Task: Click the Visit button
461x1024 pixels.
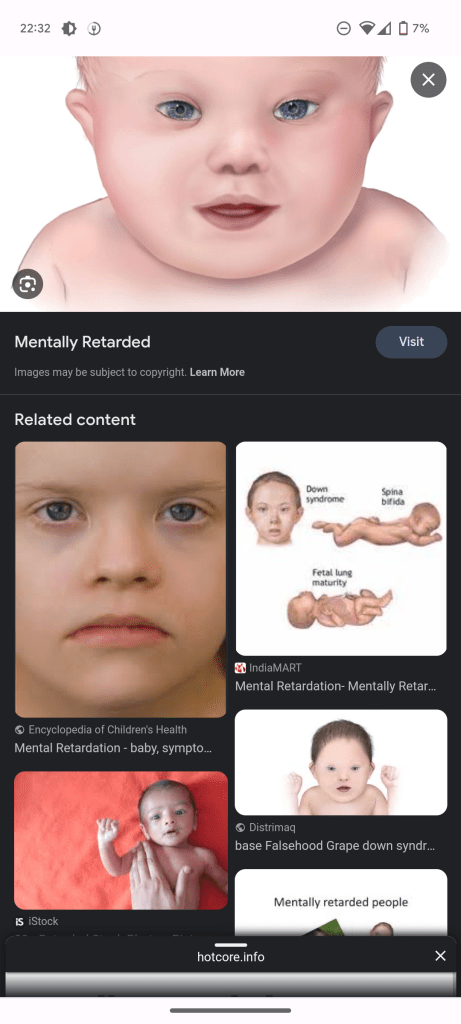Action: pyautogui.click(x=411, y=342)
